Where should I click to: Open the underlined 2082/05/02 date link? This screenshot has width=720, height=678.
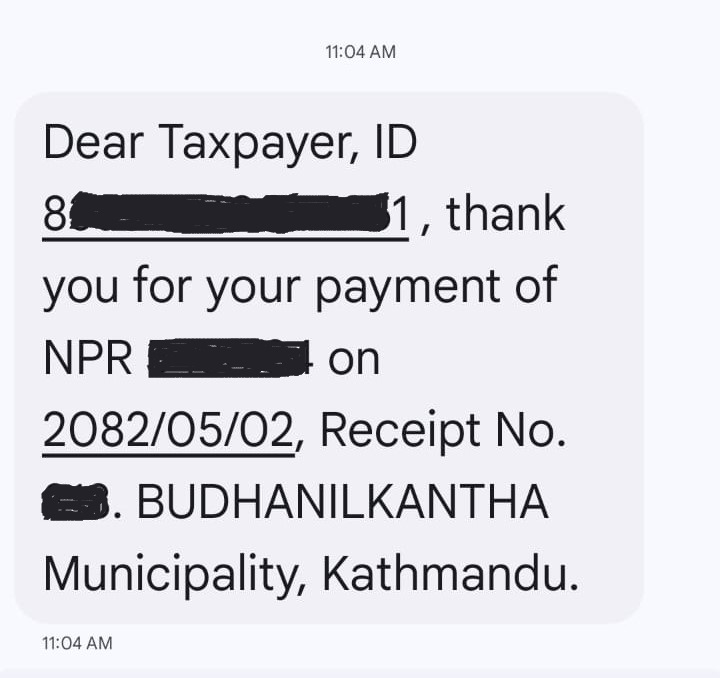coord(169,430)
